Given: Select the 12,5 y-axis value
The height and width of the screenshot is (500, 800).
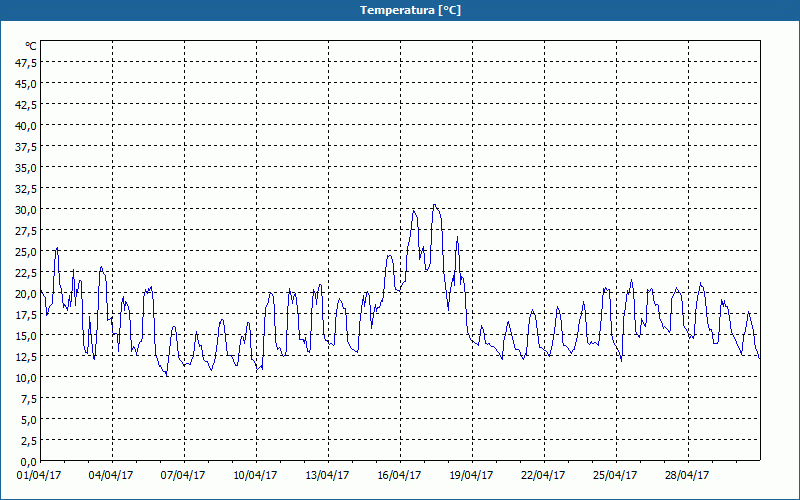Looking at the screenshot, I should click(x=26, y=357).
